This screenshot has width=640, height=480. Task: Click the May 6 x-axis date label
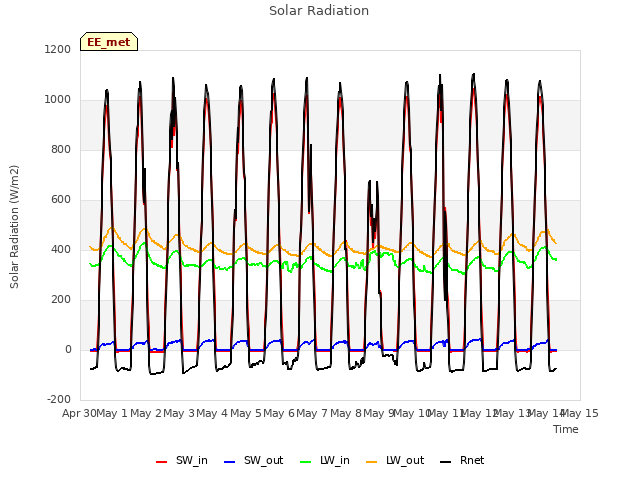click(279, 413)
